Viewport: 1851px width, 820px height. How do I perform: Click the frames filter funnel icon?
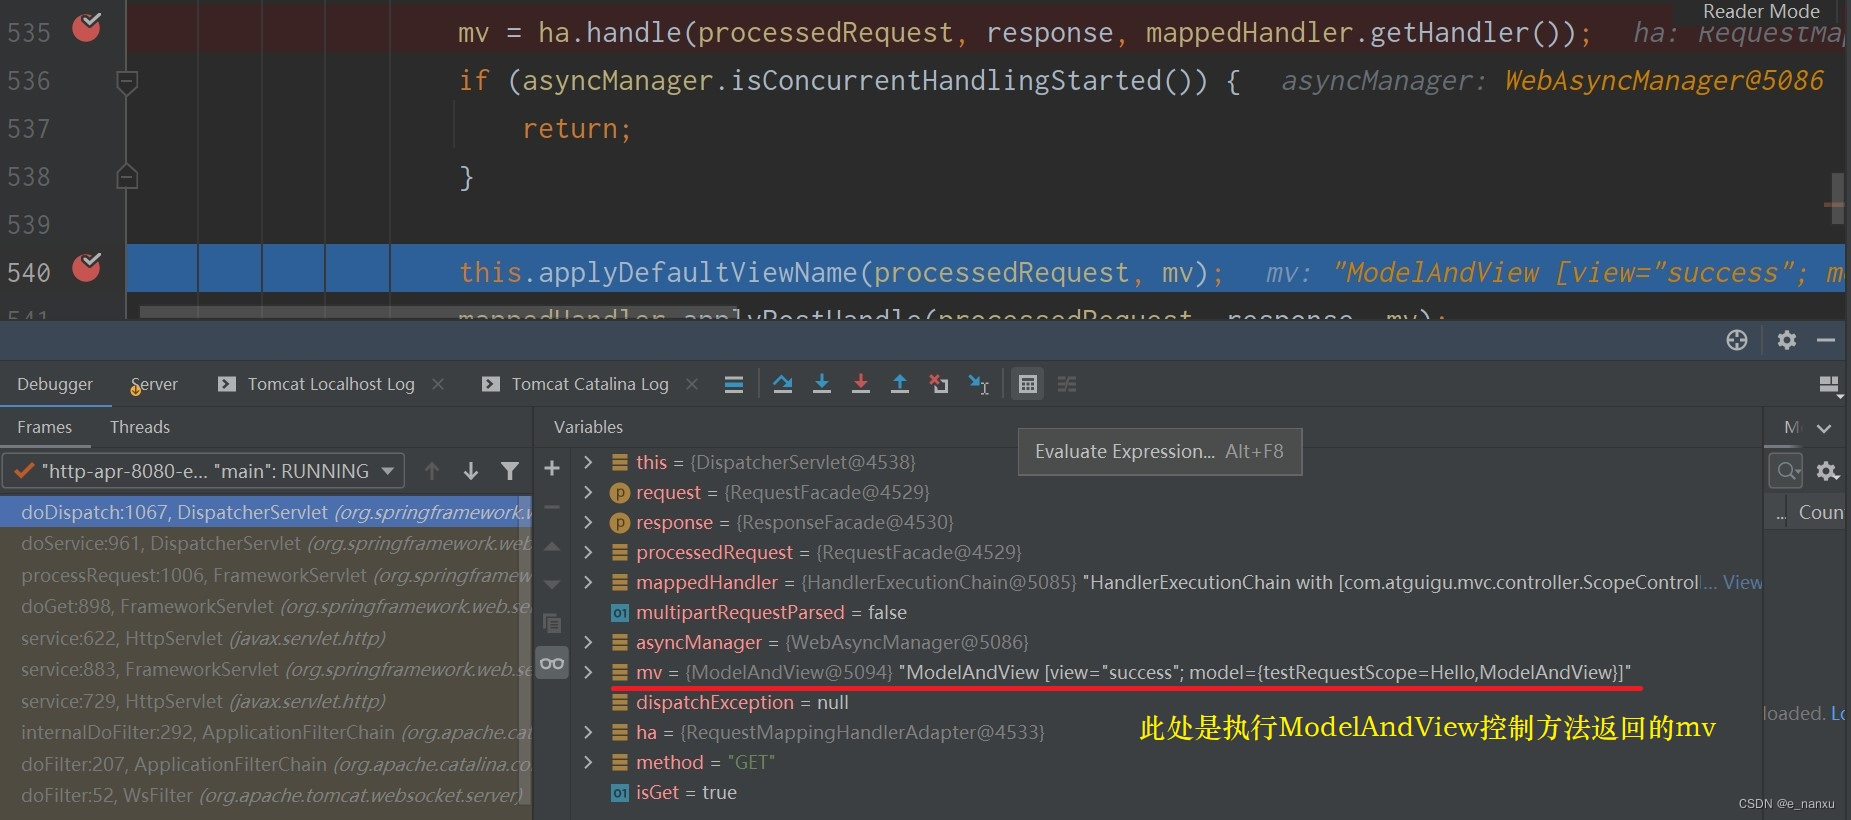click(x=510, y=471)
